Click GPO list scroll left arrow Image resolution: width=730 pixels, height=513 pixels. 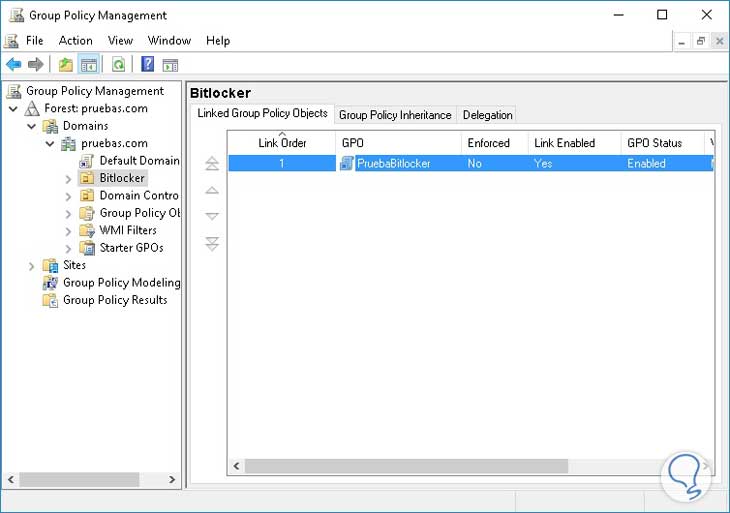point(237,466)
